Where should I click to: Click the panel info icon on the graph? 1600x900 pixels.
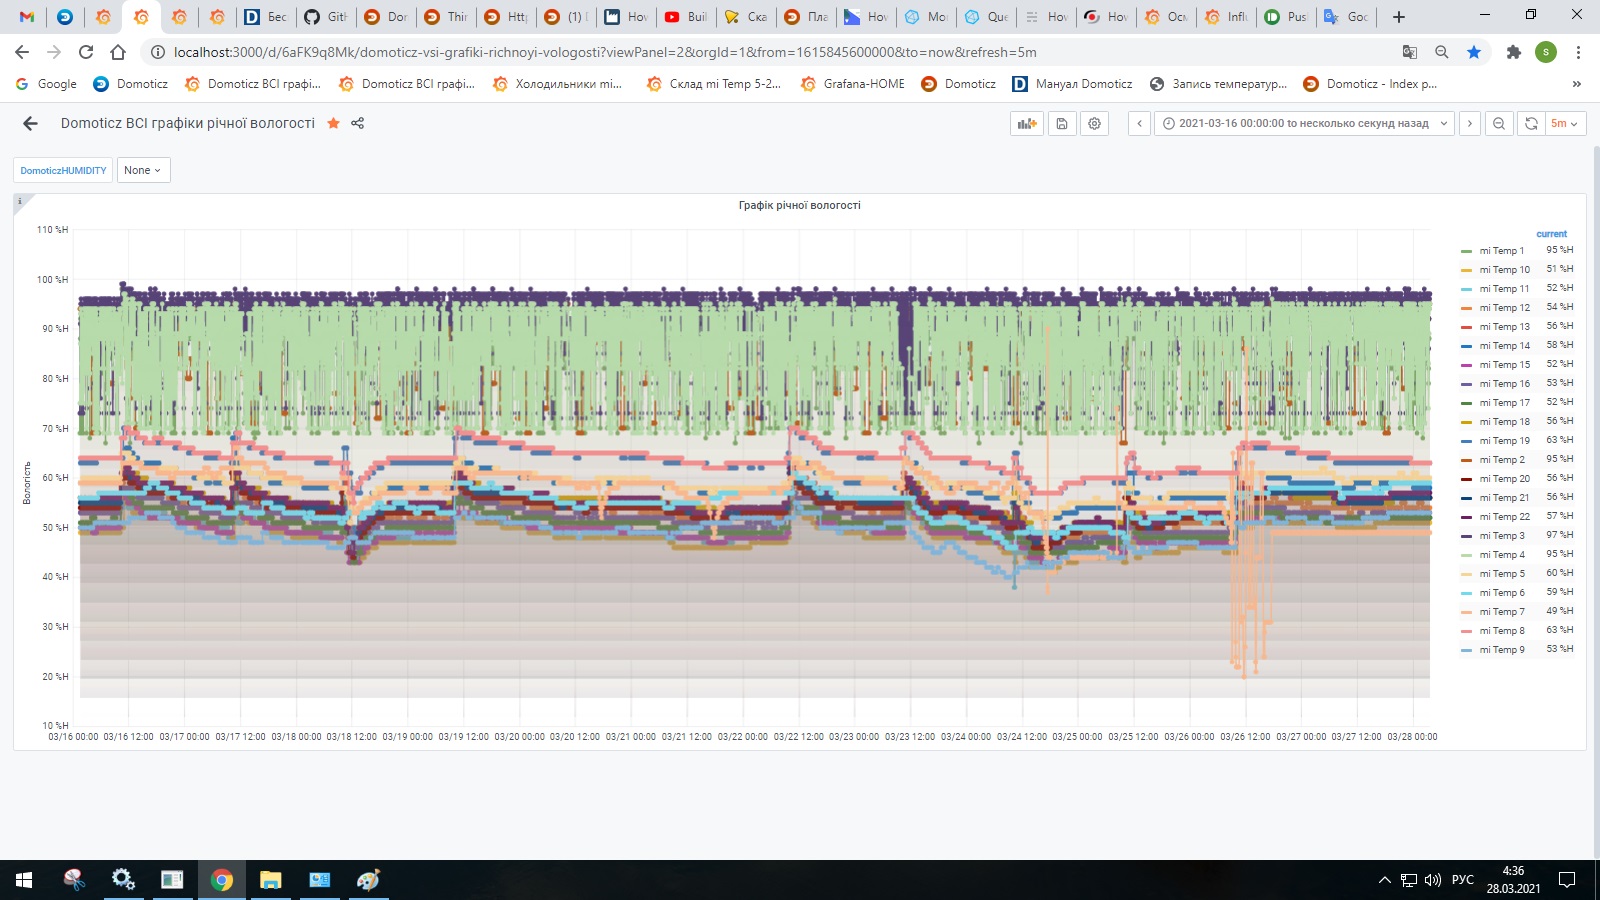(x=19, y=201)
